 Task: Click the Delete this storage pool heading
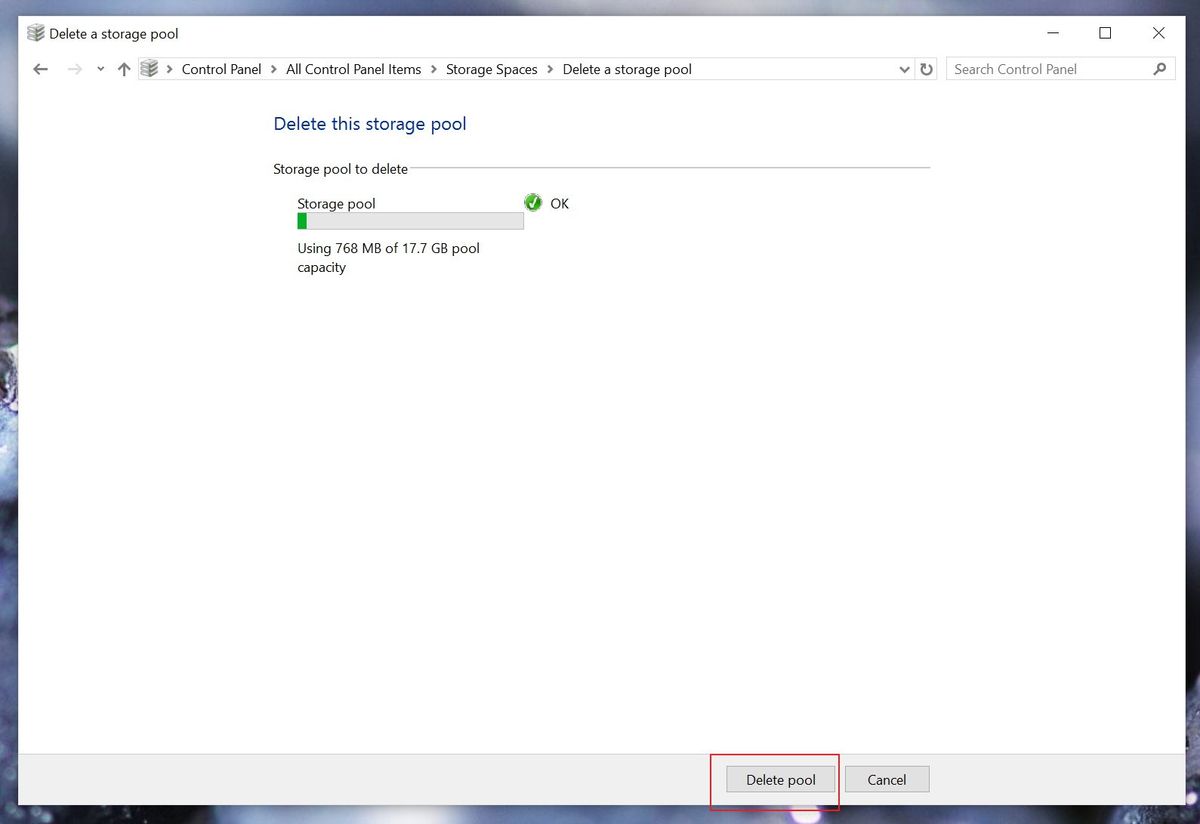369,123
